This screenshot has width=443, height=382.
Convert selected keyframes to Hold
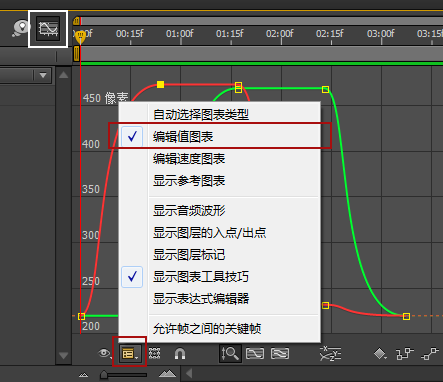click(405, 353)
